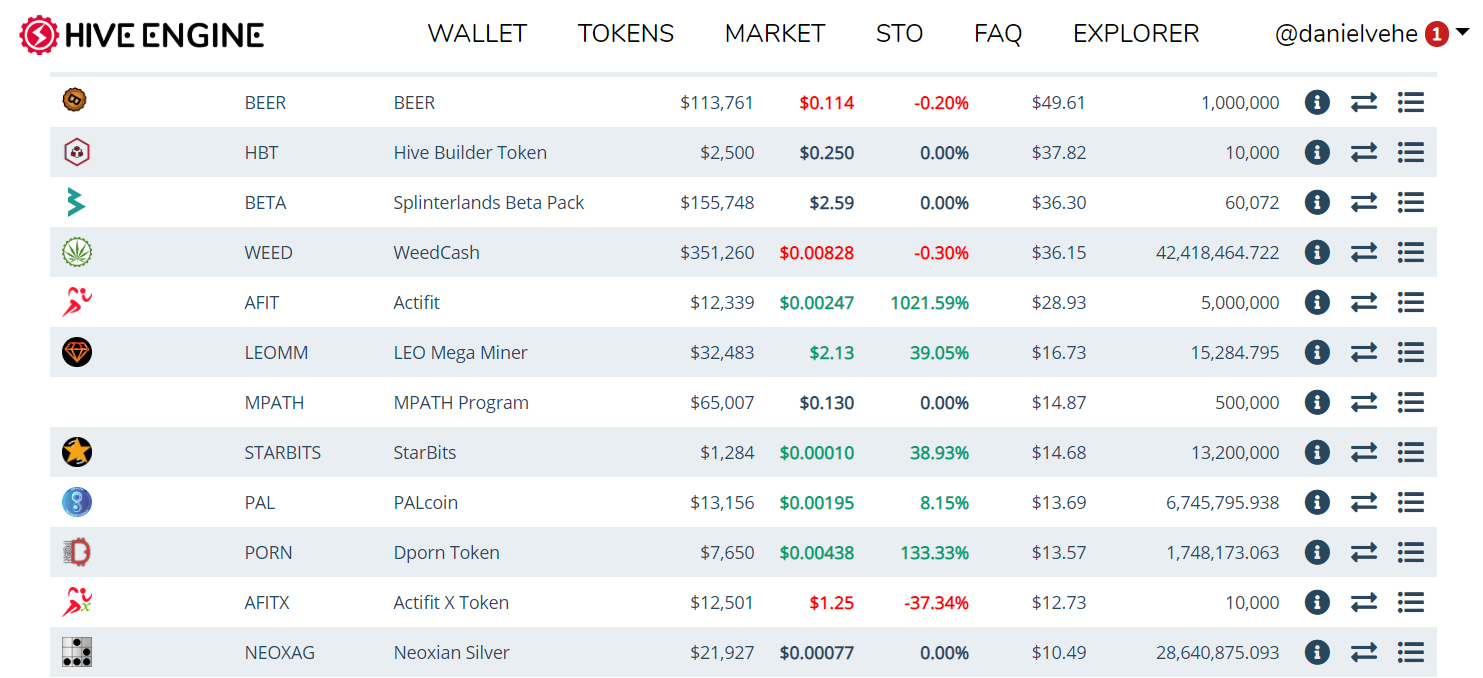Click the exchange arrows in MPATH row
The width and height of the screenshot is (1483, 678).
(x=1364, y=402)
